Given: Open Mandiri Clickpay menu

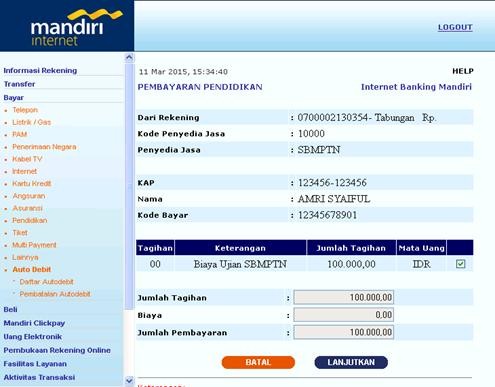Looking at the screenshot, I should point(34,323).
